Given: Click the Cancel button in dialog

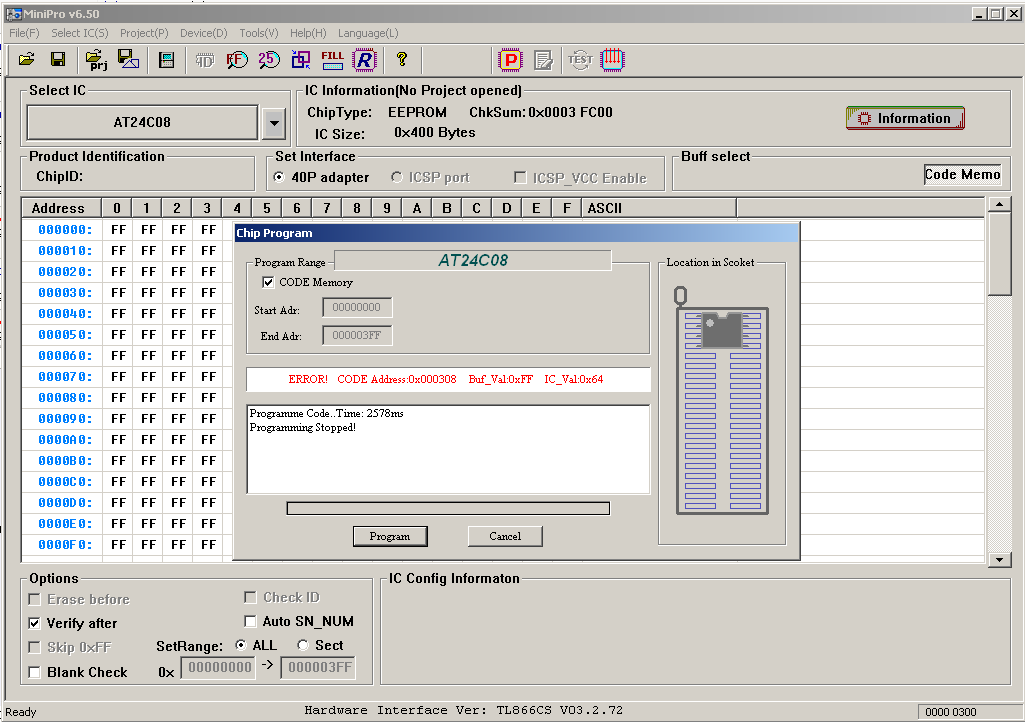Looking at the screenshot, I should [505, 536].
